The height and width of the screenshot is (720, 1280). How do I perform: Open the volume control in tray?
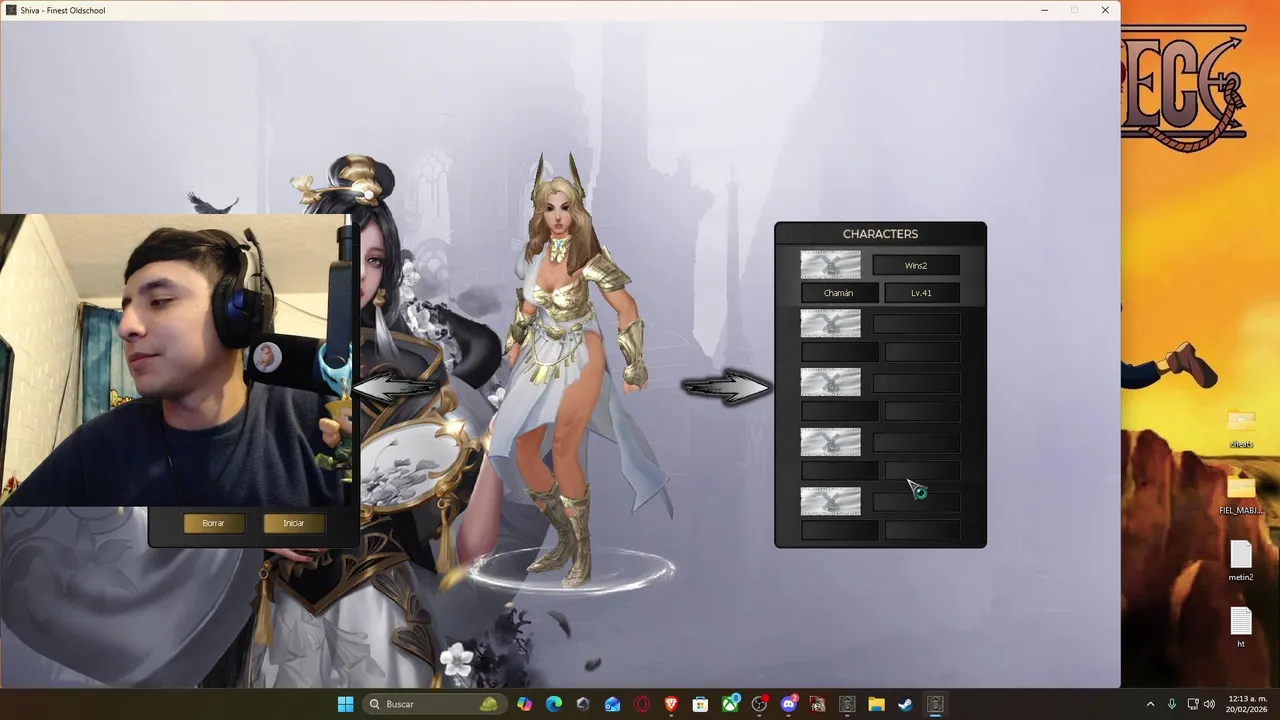click(x=1209, y=704)
